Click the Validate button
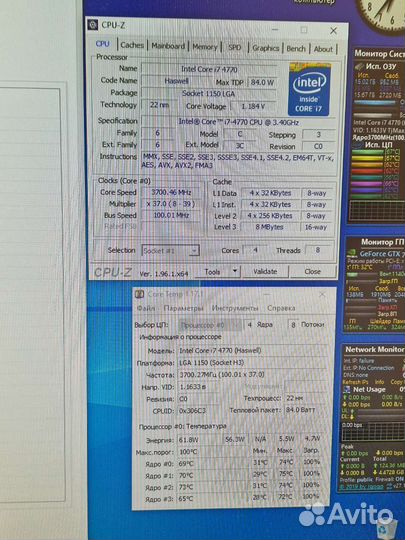 (x=265, y=272)
